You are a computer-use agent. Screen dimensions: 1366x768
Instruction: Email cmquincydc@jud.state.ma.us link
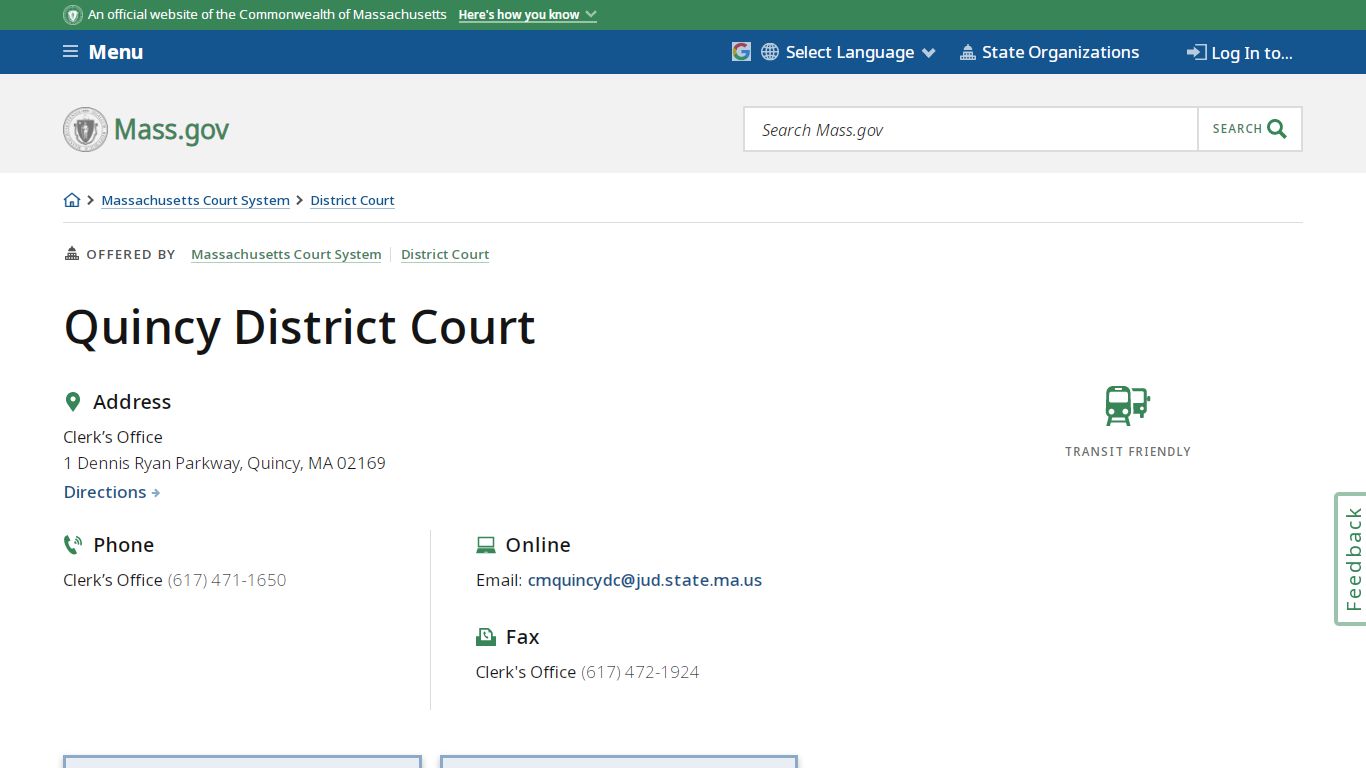tap(645, 580)
